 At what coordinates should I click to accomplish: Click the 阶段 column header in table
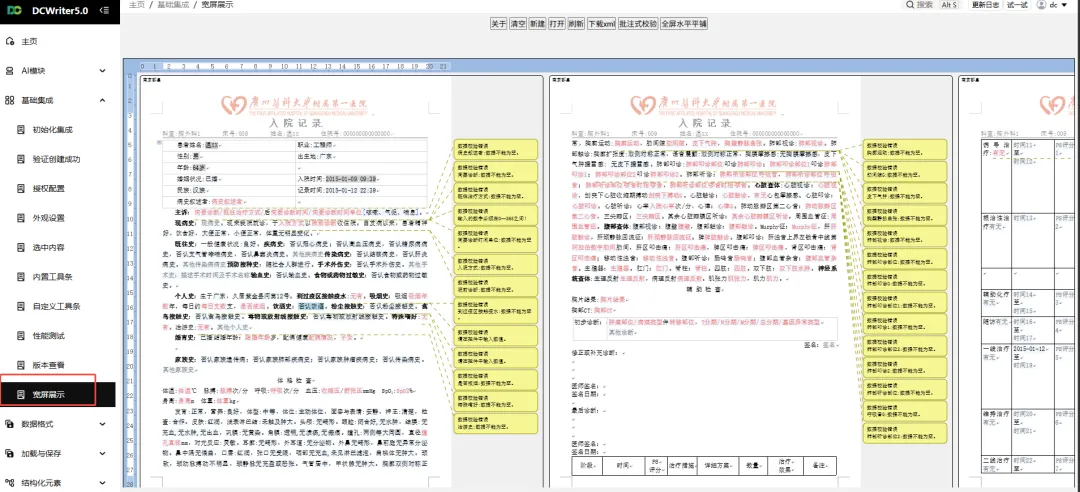588,467
